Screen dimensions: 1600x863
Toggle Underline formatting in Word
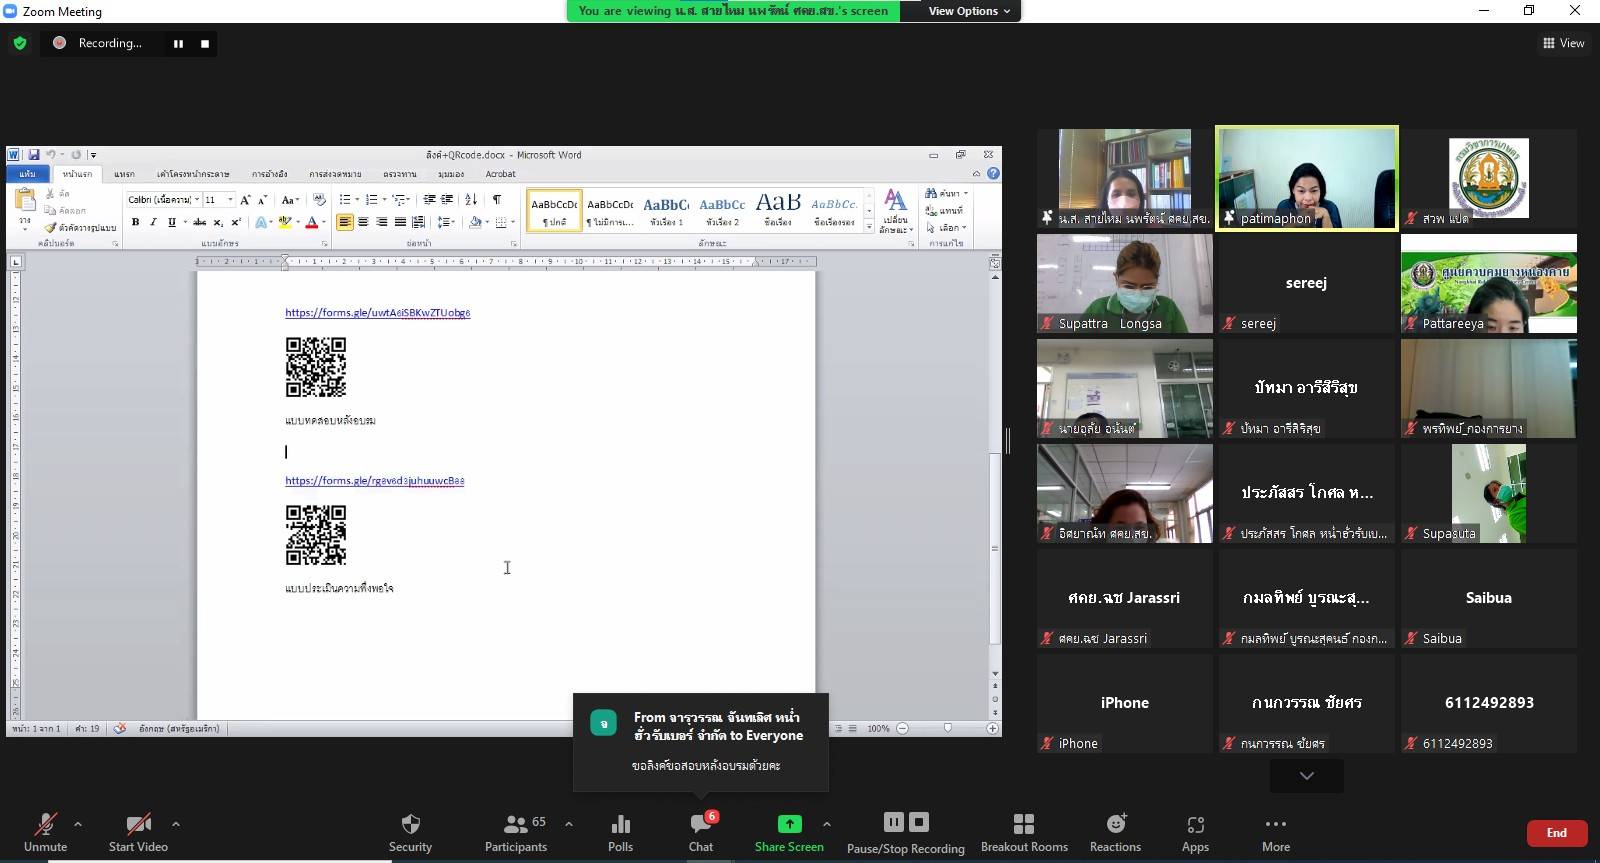tap(172, 222)
